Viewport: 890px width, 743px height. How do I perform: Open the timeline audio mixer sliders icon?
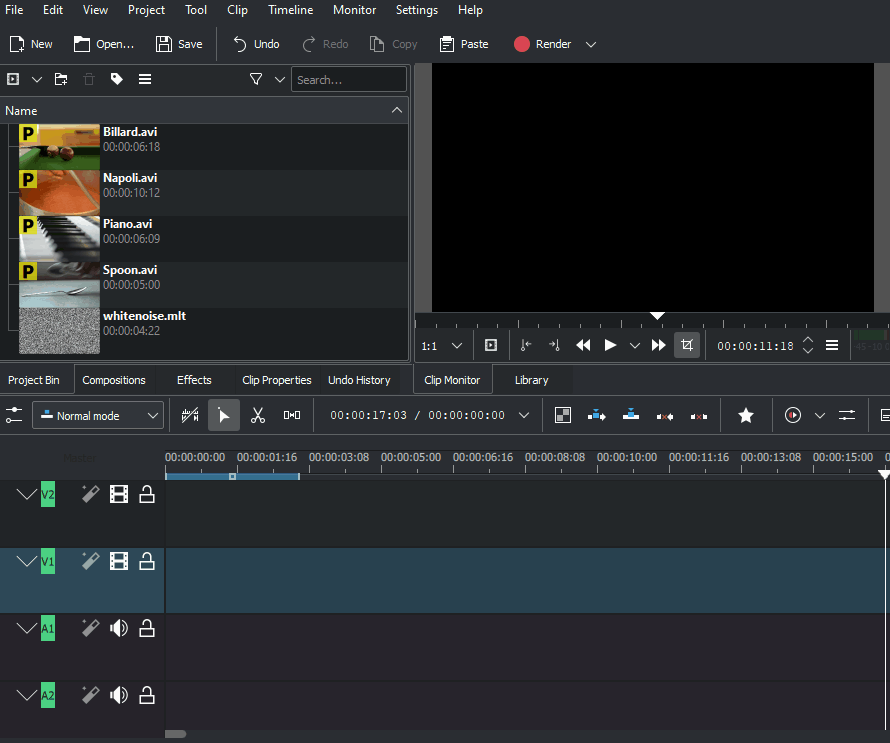847,415
